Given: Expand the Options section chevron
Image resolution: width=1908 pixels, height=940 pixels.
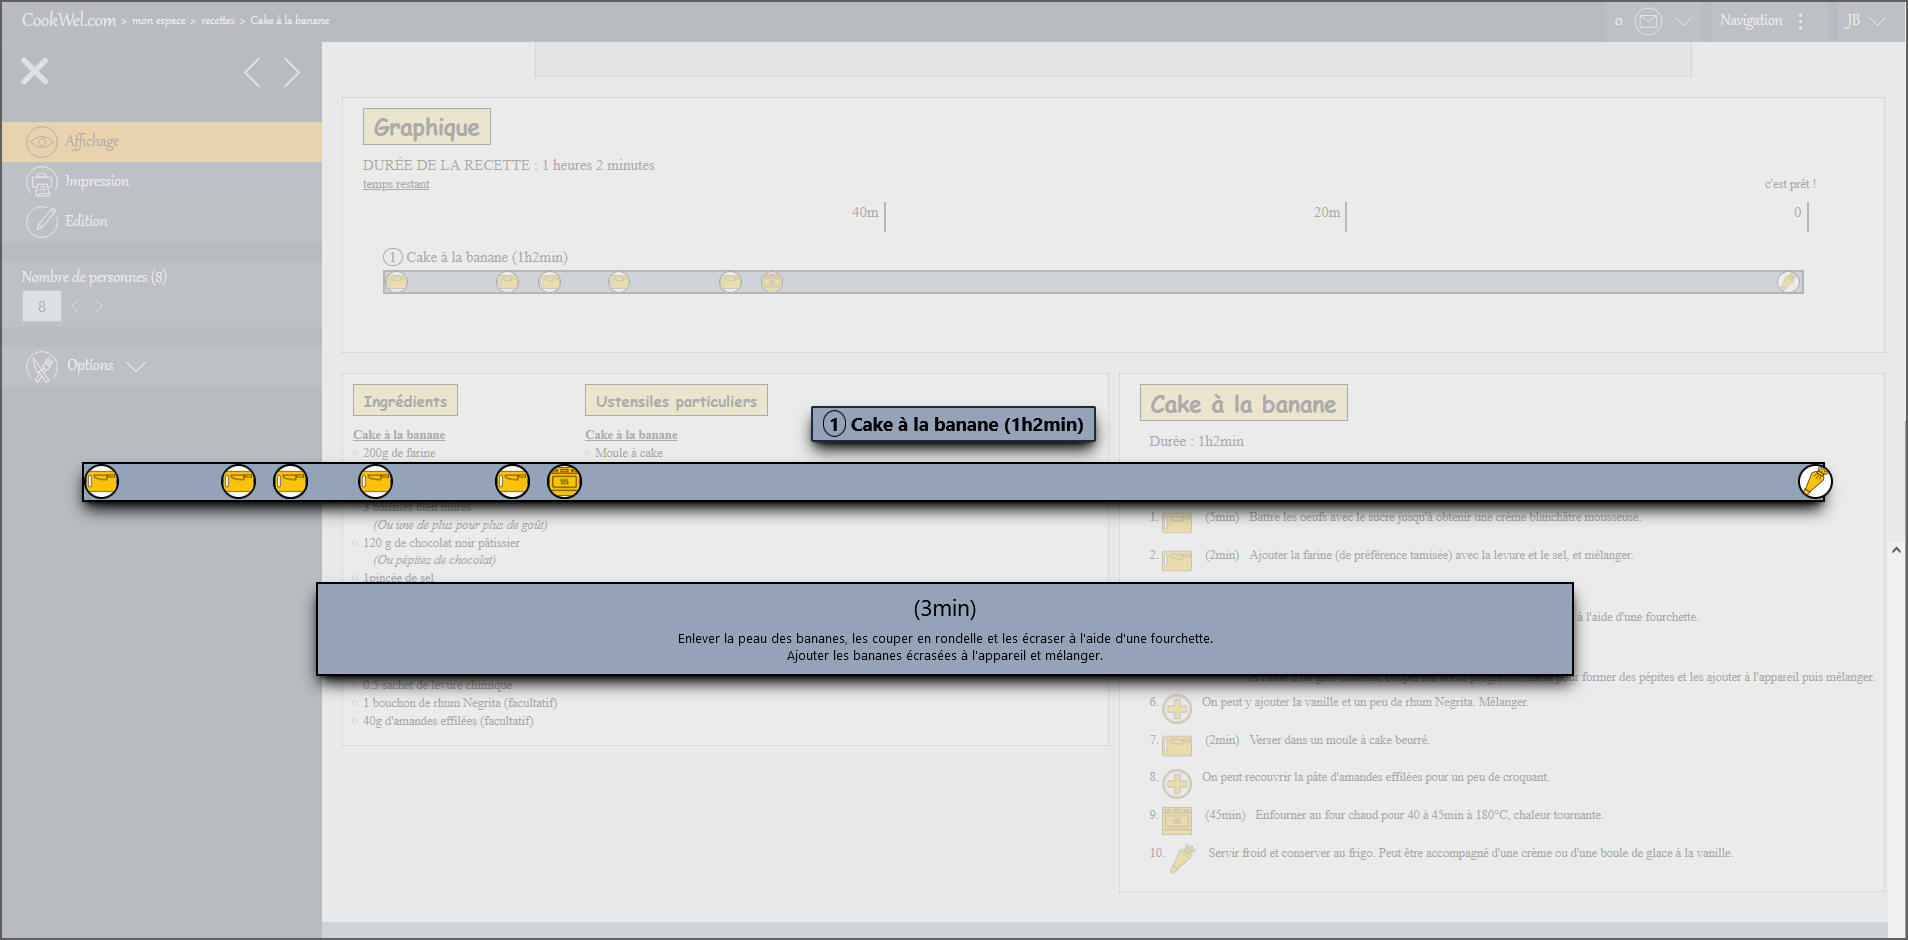Looking at the screenshot, I should [x=137, y=366].
